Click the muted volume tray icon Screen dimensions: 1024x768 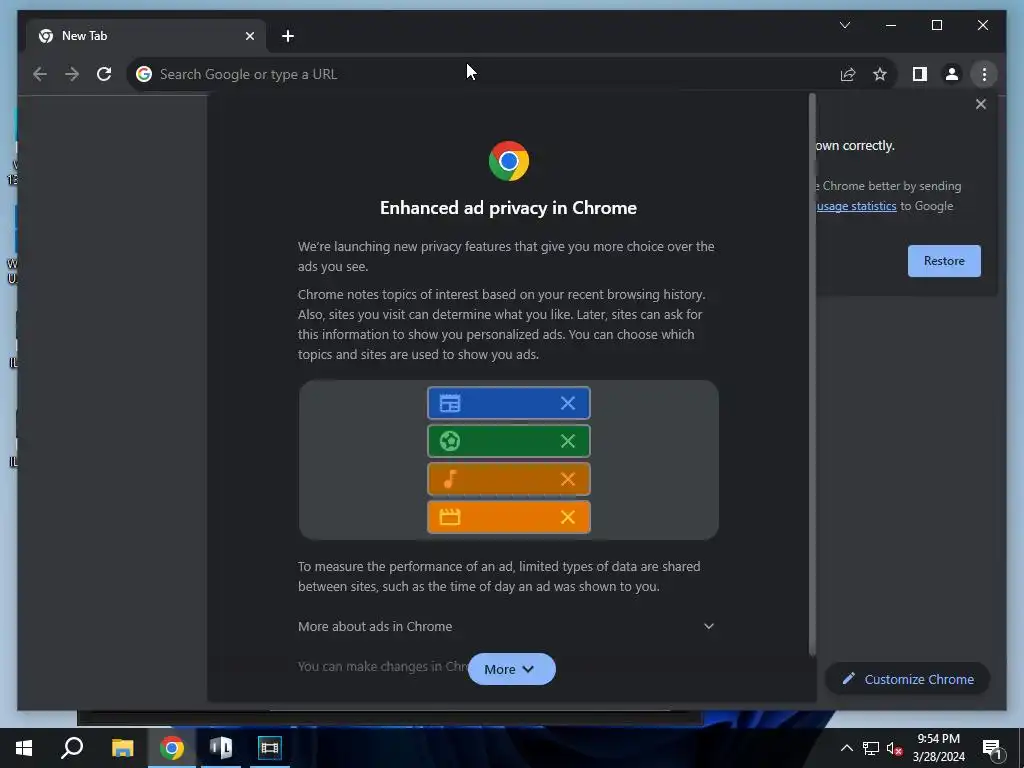coord(895,748)
